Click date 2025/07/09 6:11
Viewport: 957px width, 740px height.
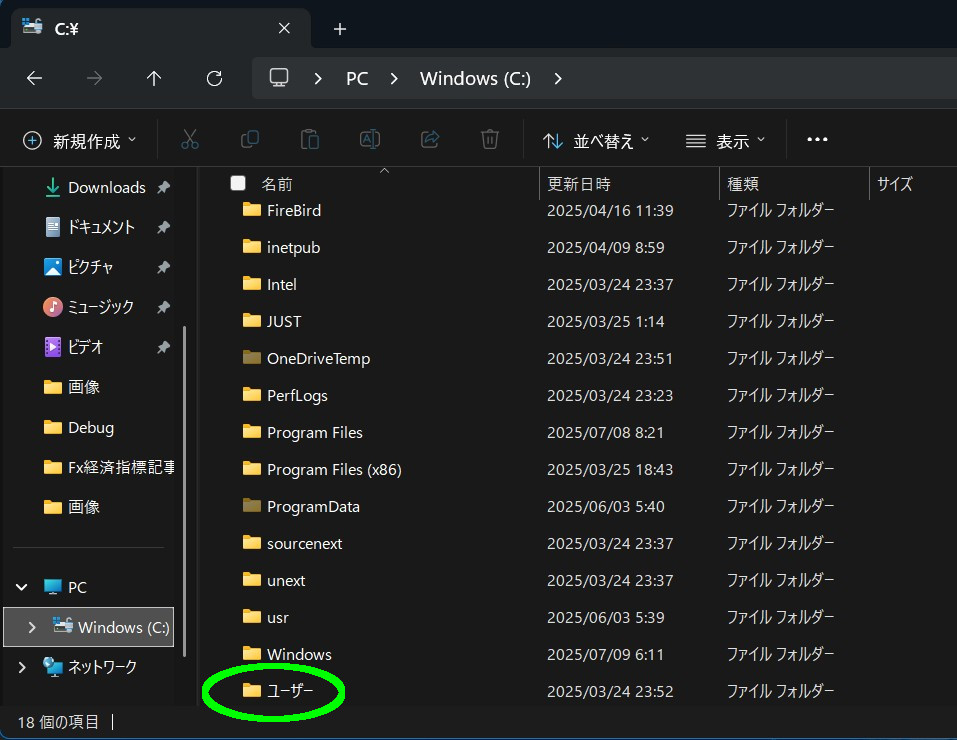tap(605, 655)
